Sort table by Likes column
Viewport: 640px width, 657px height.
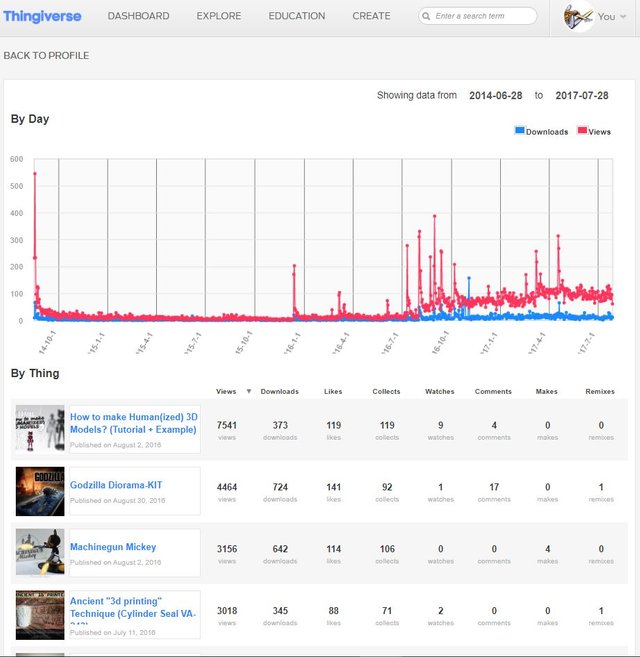[x=333, y=391]
